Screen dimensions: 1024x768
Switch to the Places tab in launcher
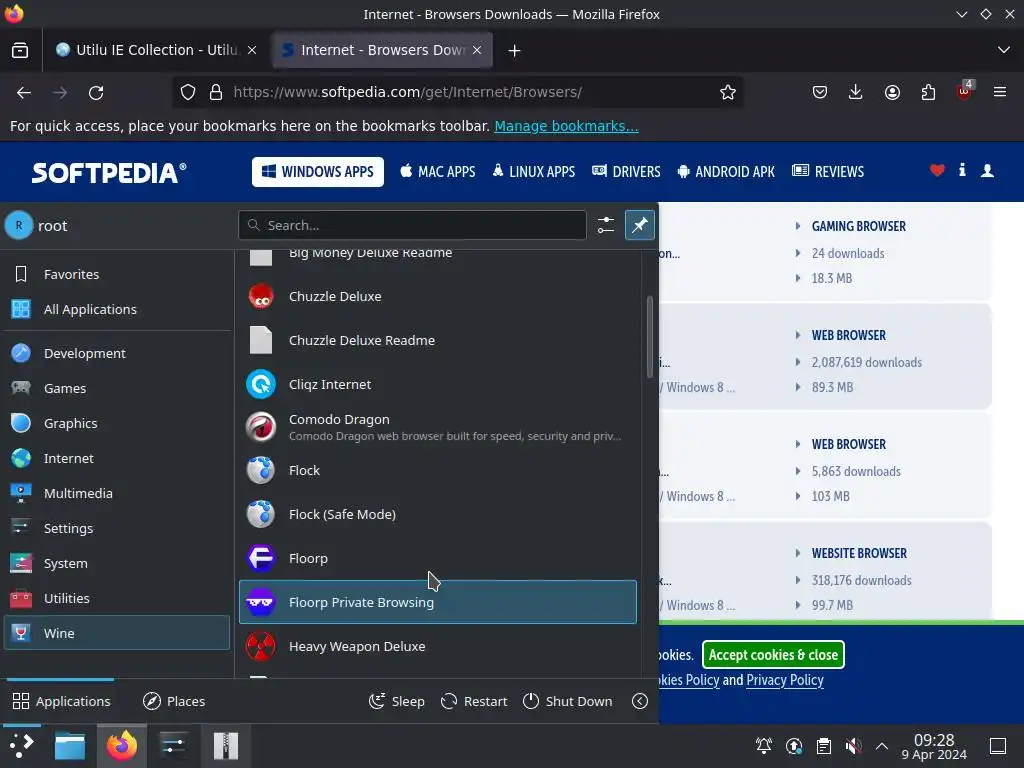[174, 701]
